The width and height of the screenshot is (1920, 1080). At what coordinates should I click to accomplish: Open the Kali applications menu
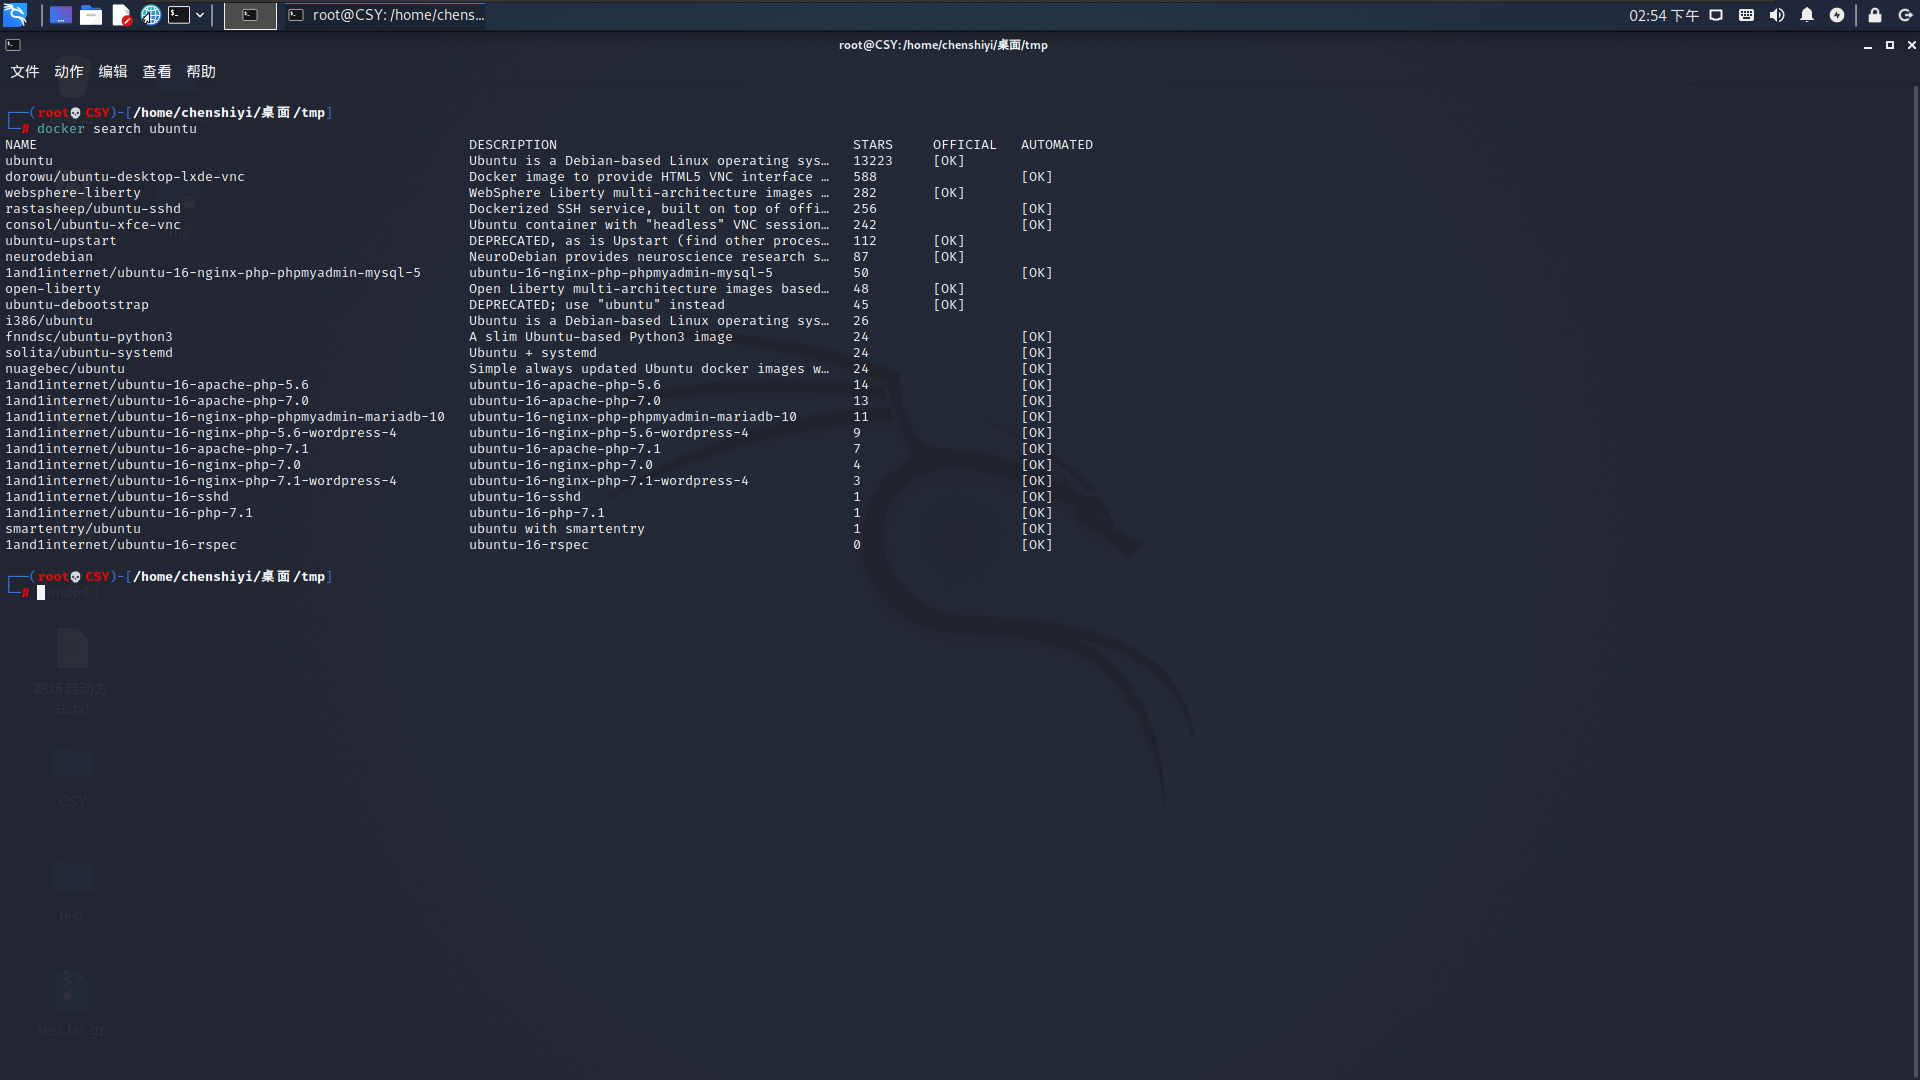coord(15,15)
